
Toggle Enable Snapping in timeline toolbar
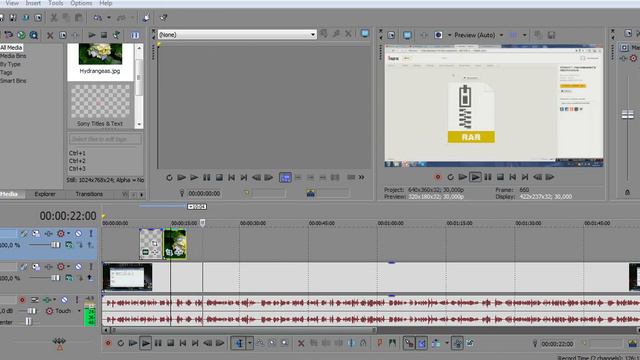(408, 343)
